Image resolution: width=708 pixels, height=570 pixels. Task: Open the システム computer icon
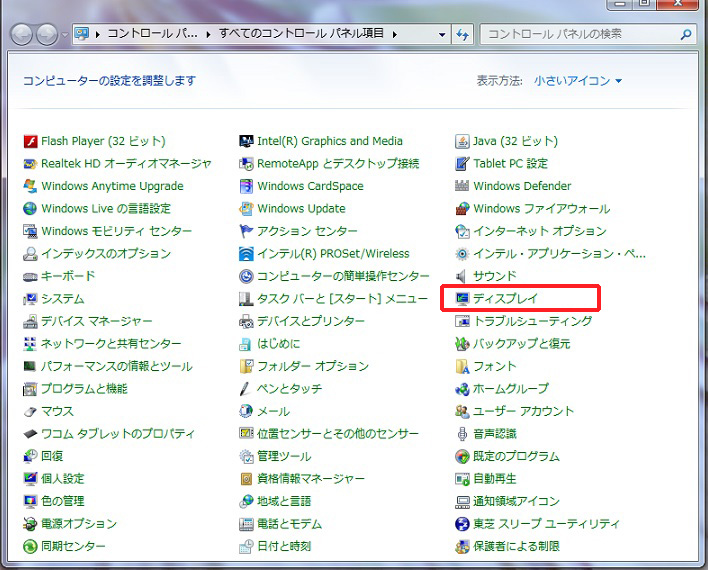coord(30,299)
